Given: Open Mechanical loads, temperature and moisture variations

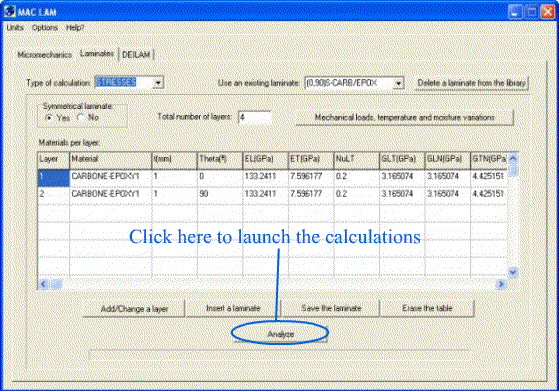Looking at the screenshot, I should pyautogui.click(x=405, y=117).
